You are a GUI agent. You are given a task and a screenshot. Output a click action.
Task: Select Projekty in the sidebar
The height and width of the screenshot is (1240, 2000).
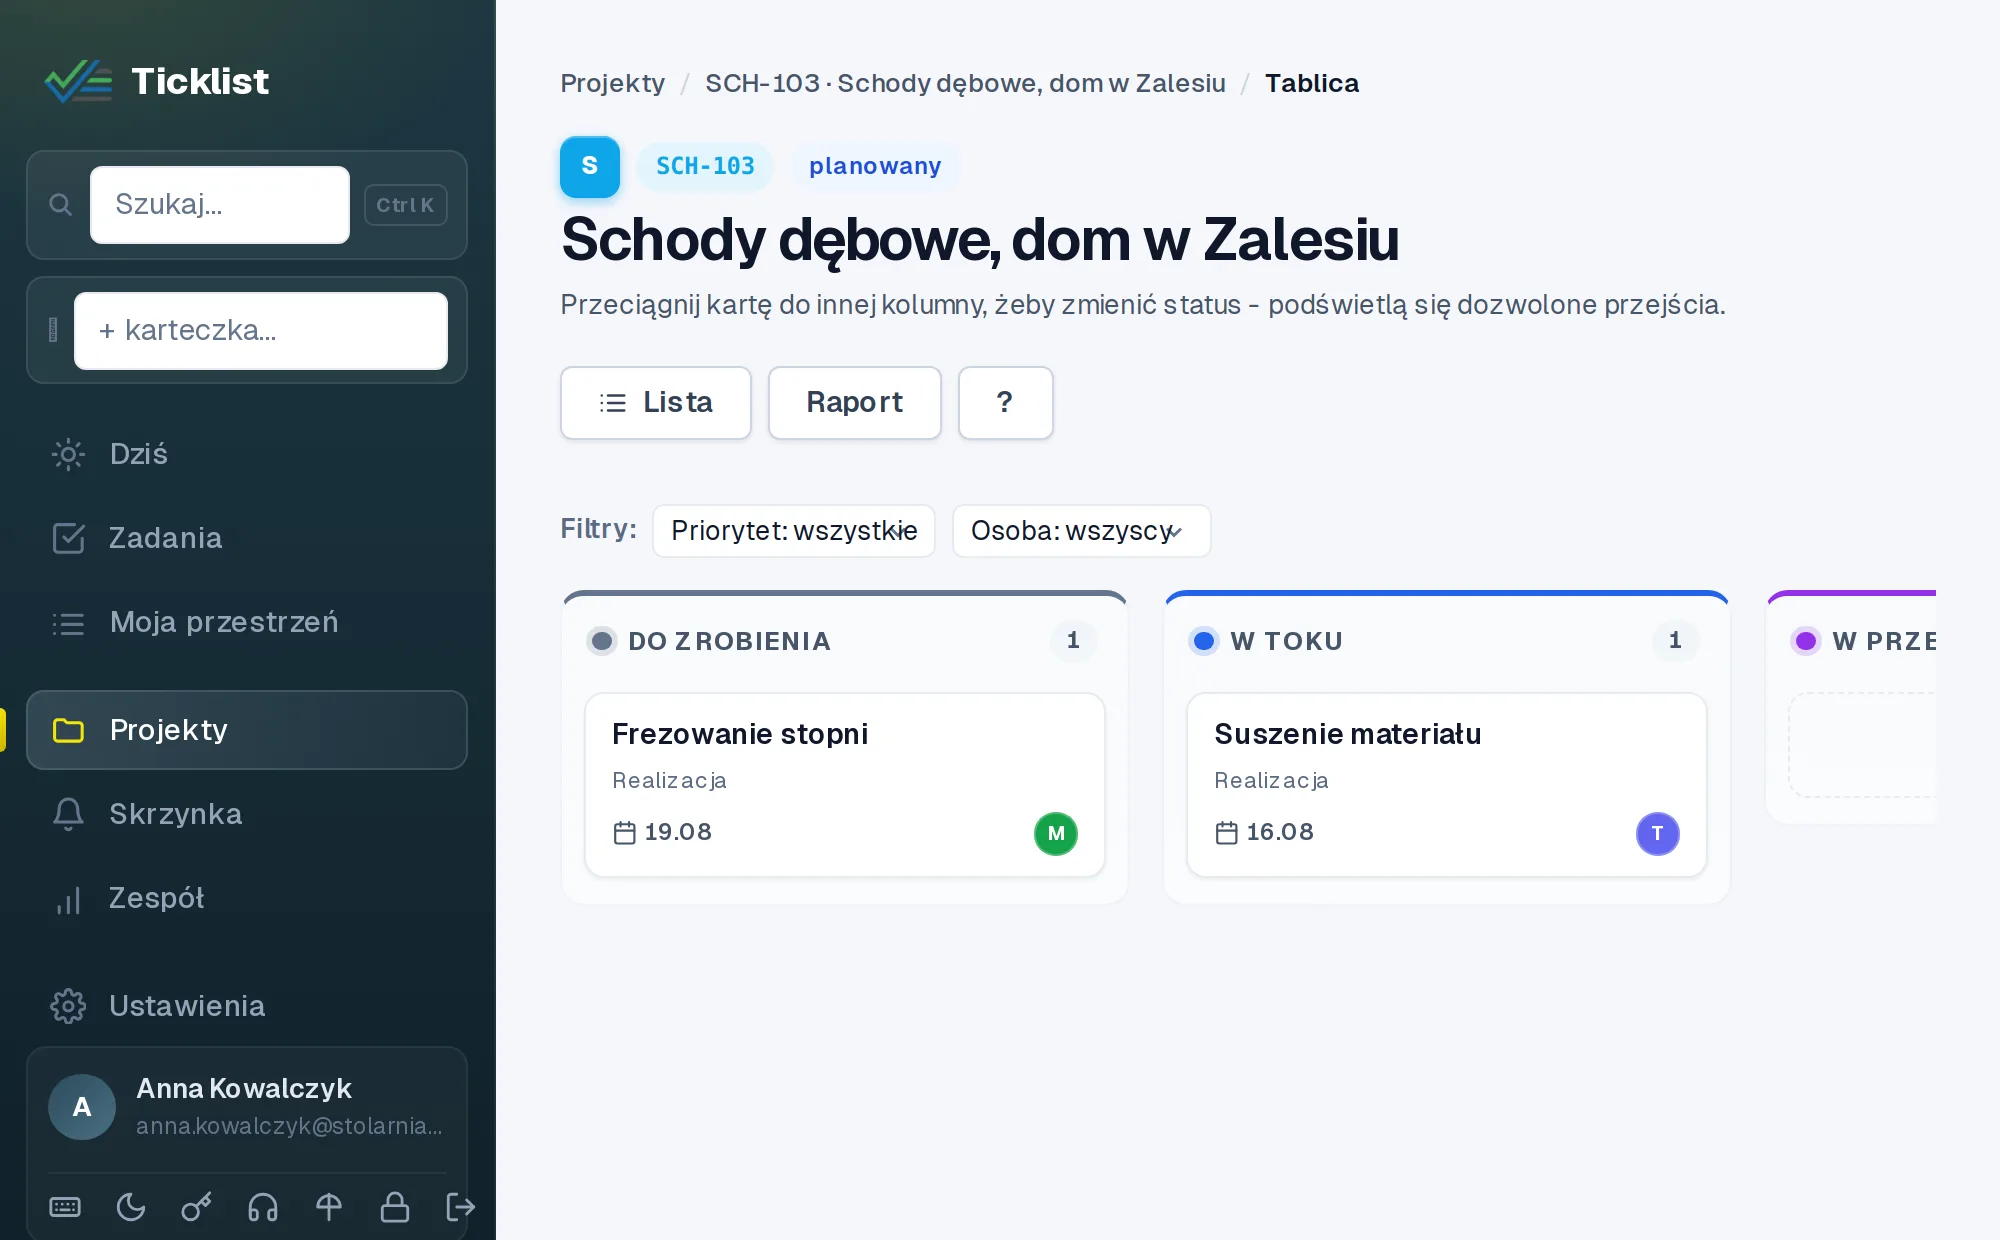(247, 730)
